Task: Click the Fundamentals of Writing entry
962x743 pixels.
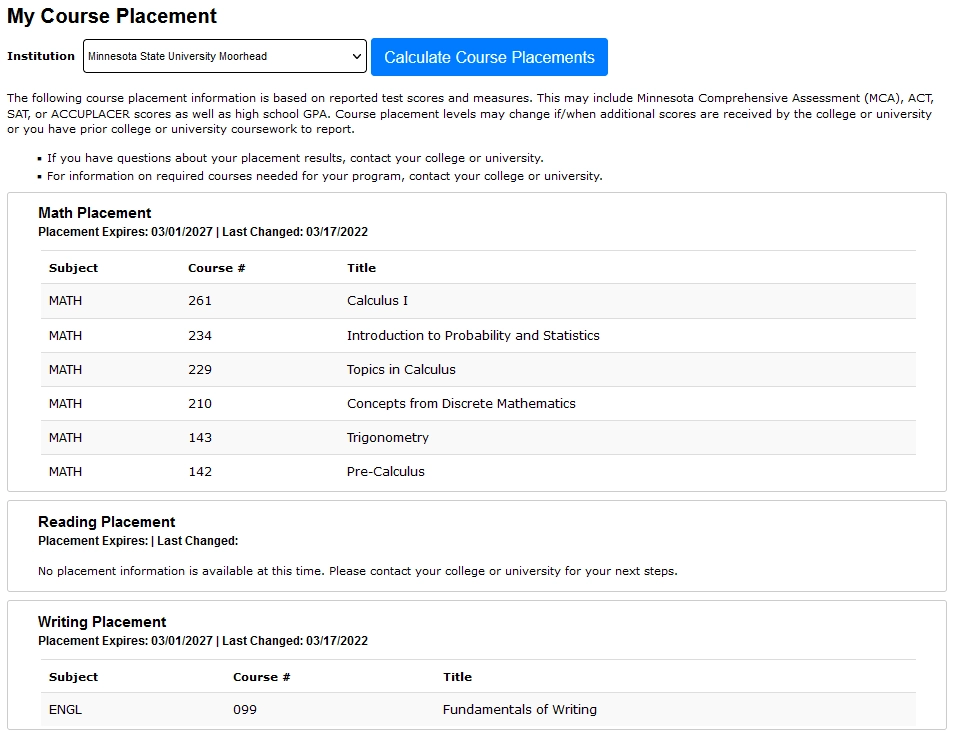Action: [x=519, y=709]
